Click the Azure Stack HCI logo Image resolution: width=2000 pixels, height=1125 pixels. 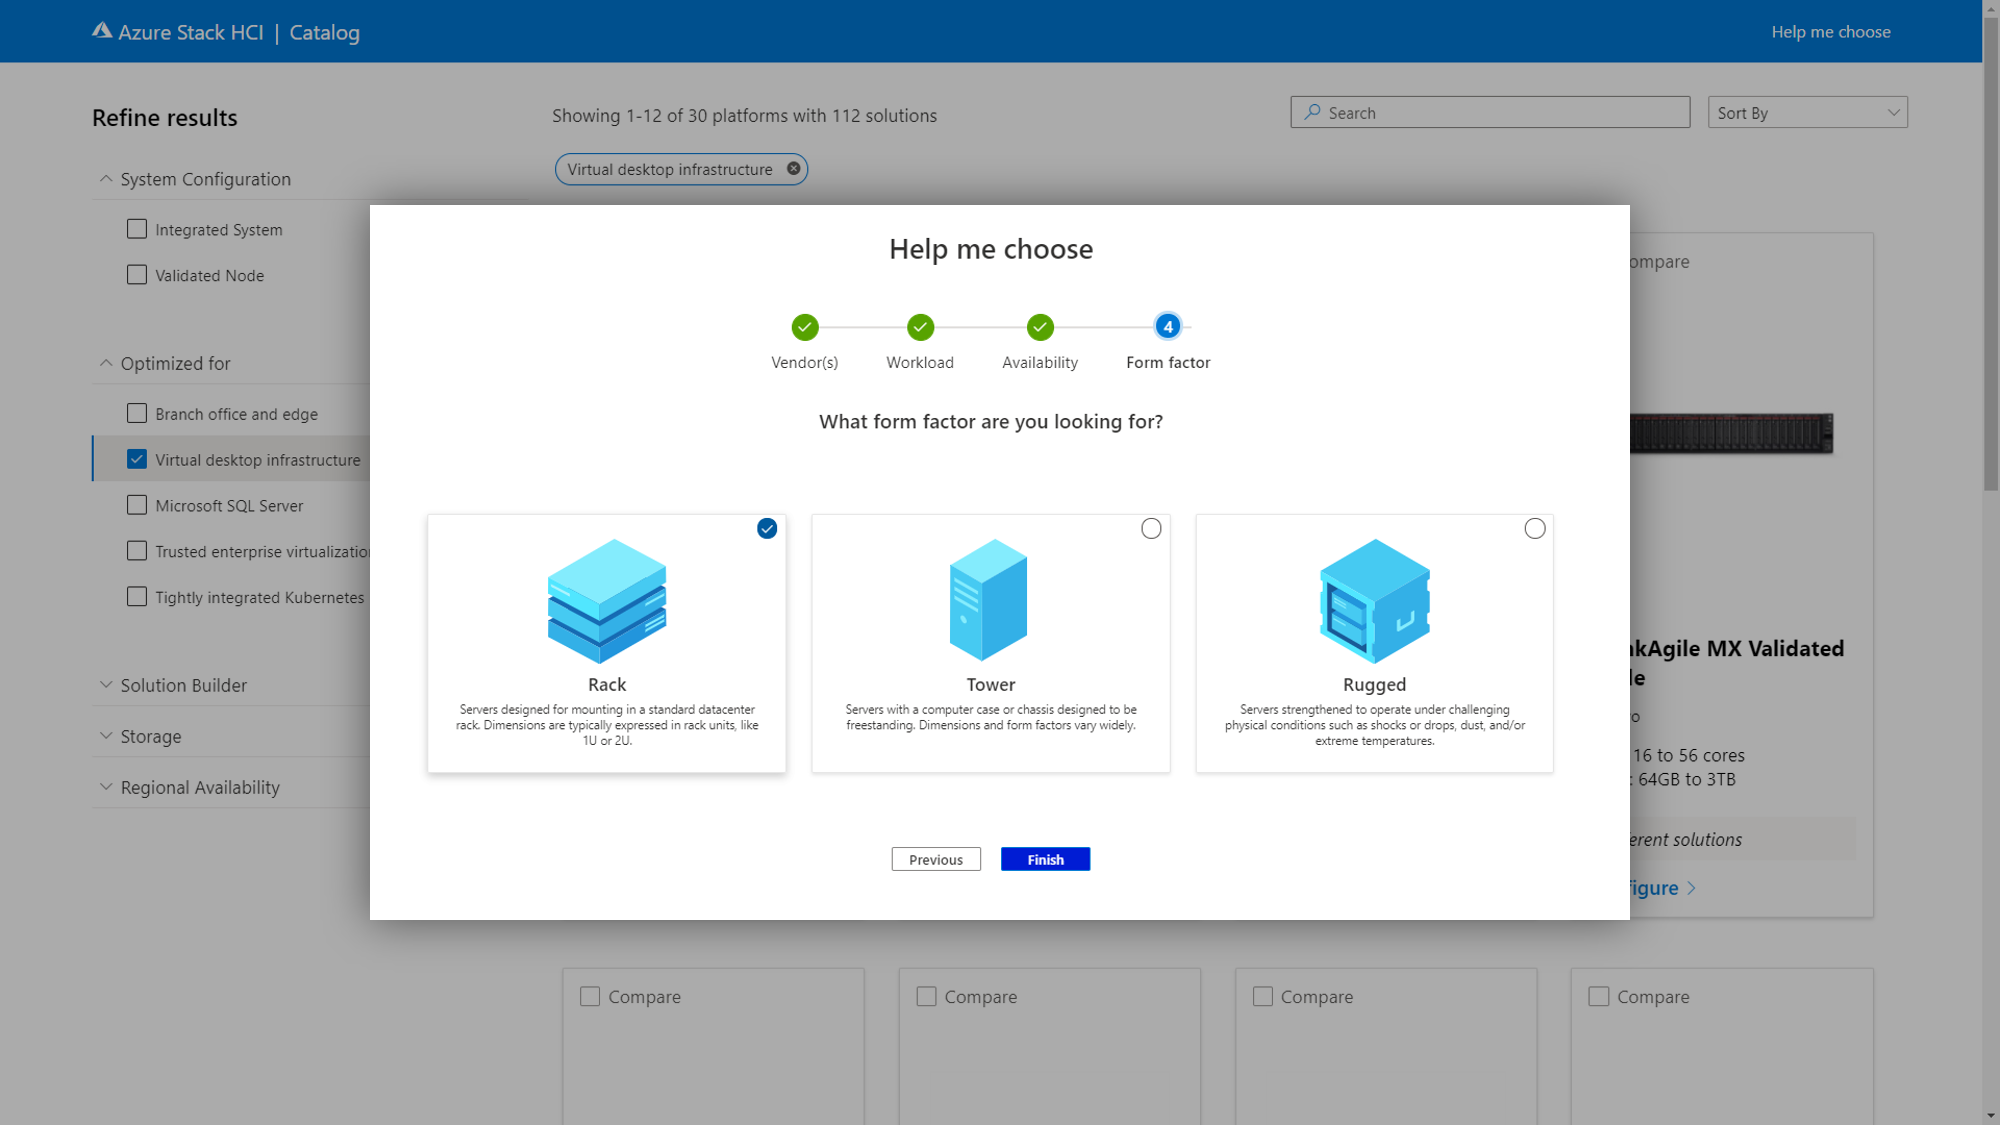102,31
